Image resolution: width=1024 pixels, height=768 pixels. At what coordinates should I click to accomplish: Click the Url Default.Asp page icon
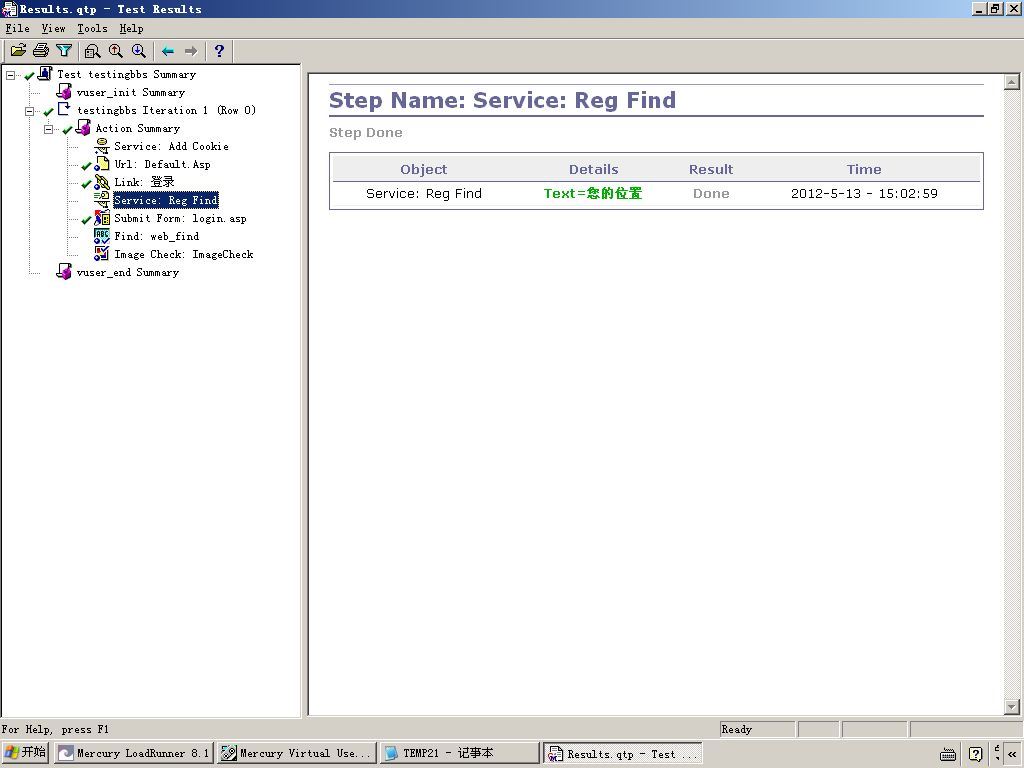coord(102,164)
